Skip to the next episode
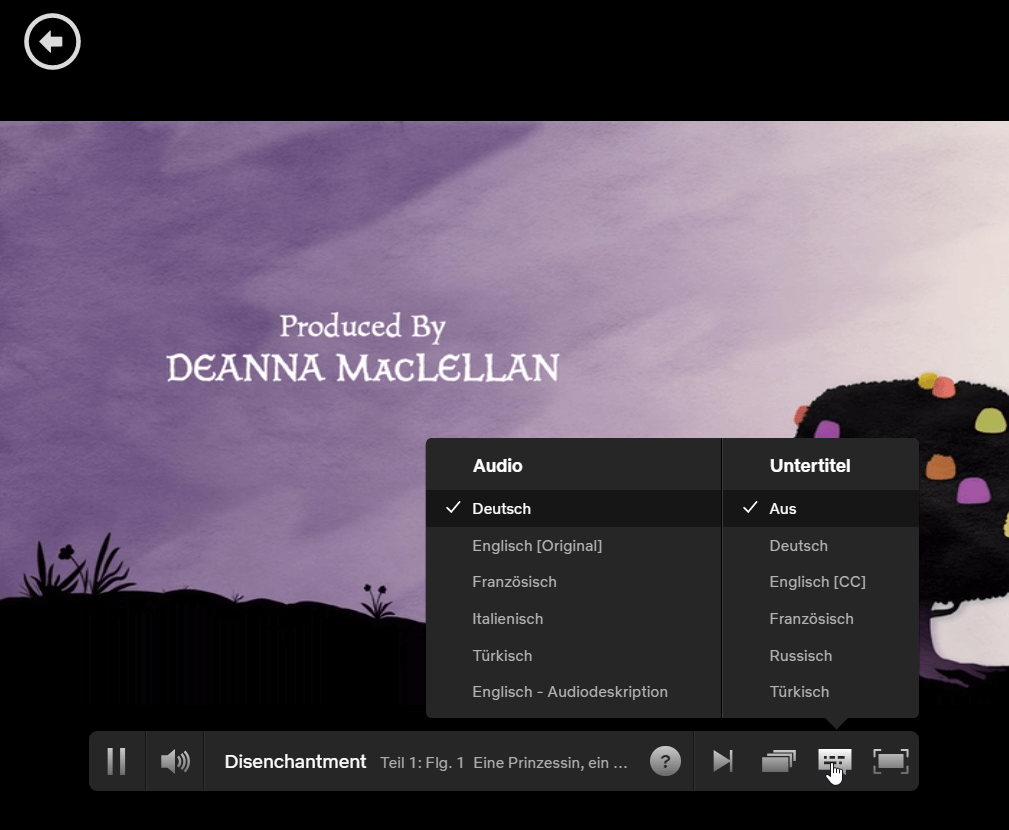 coord(723,761)
